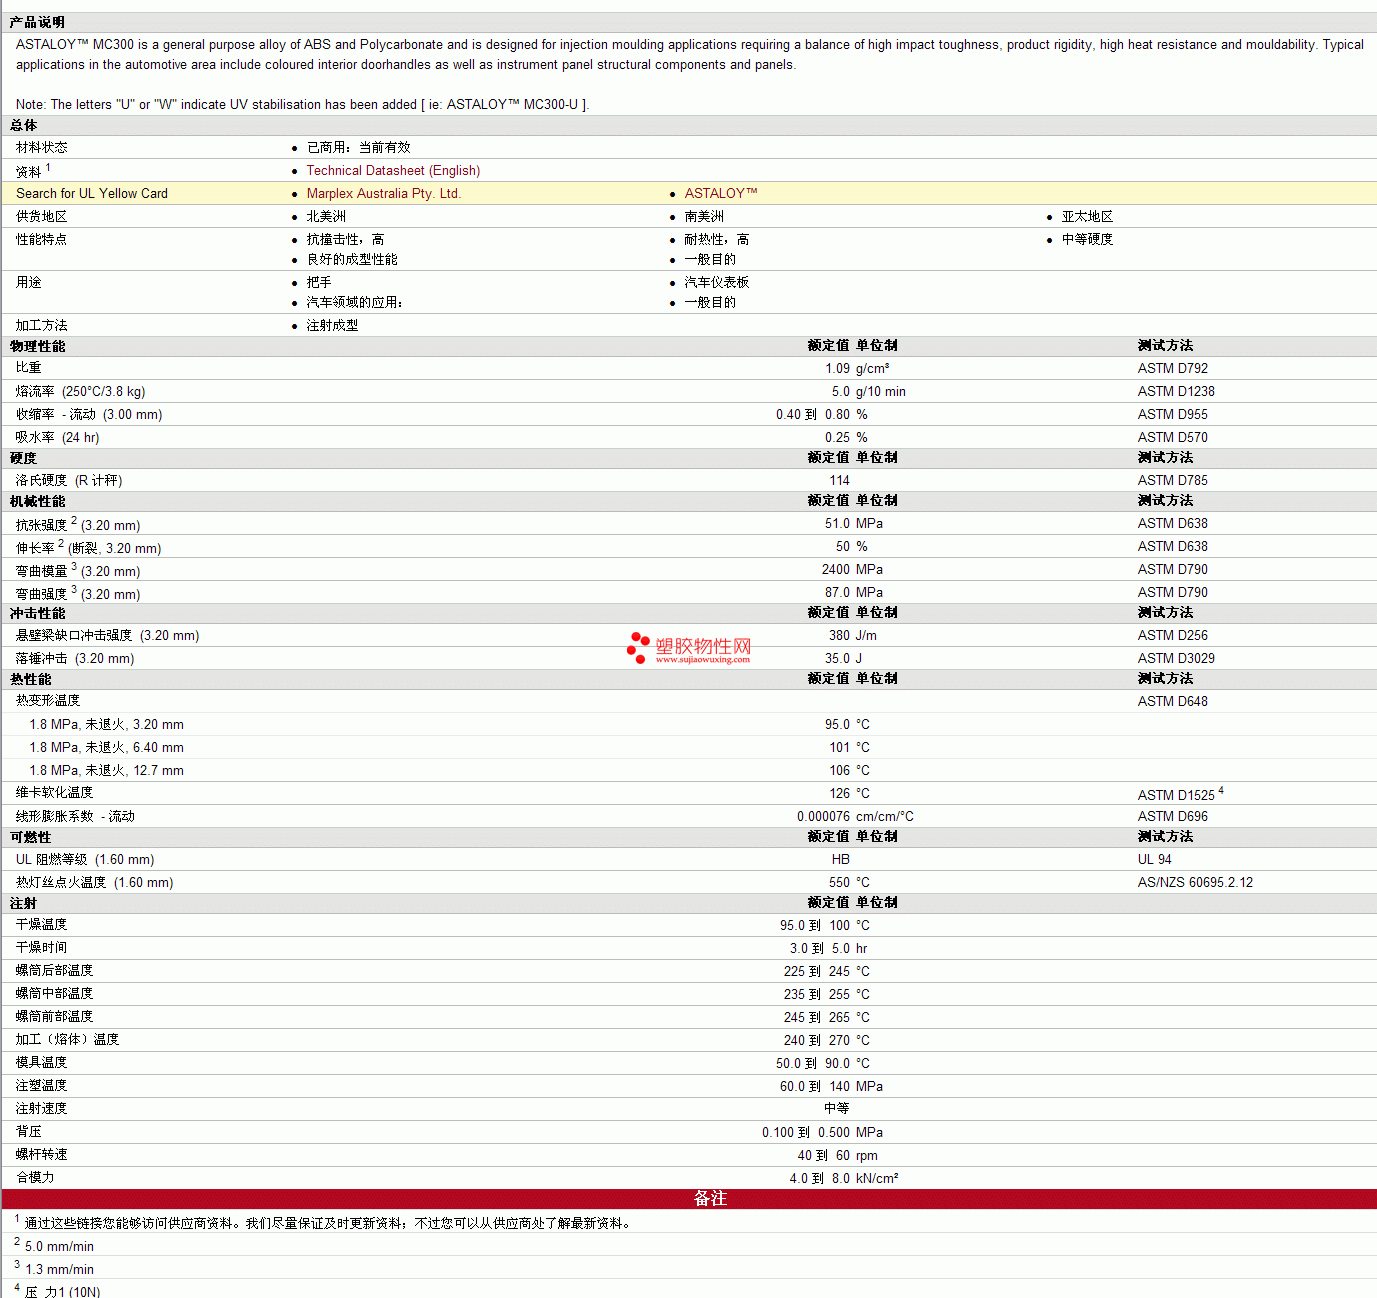Click the ASTM D256 test method

pos(1172,636)
